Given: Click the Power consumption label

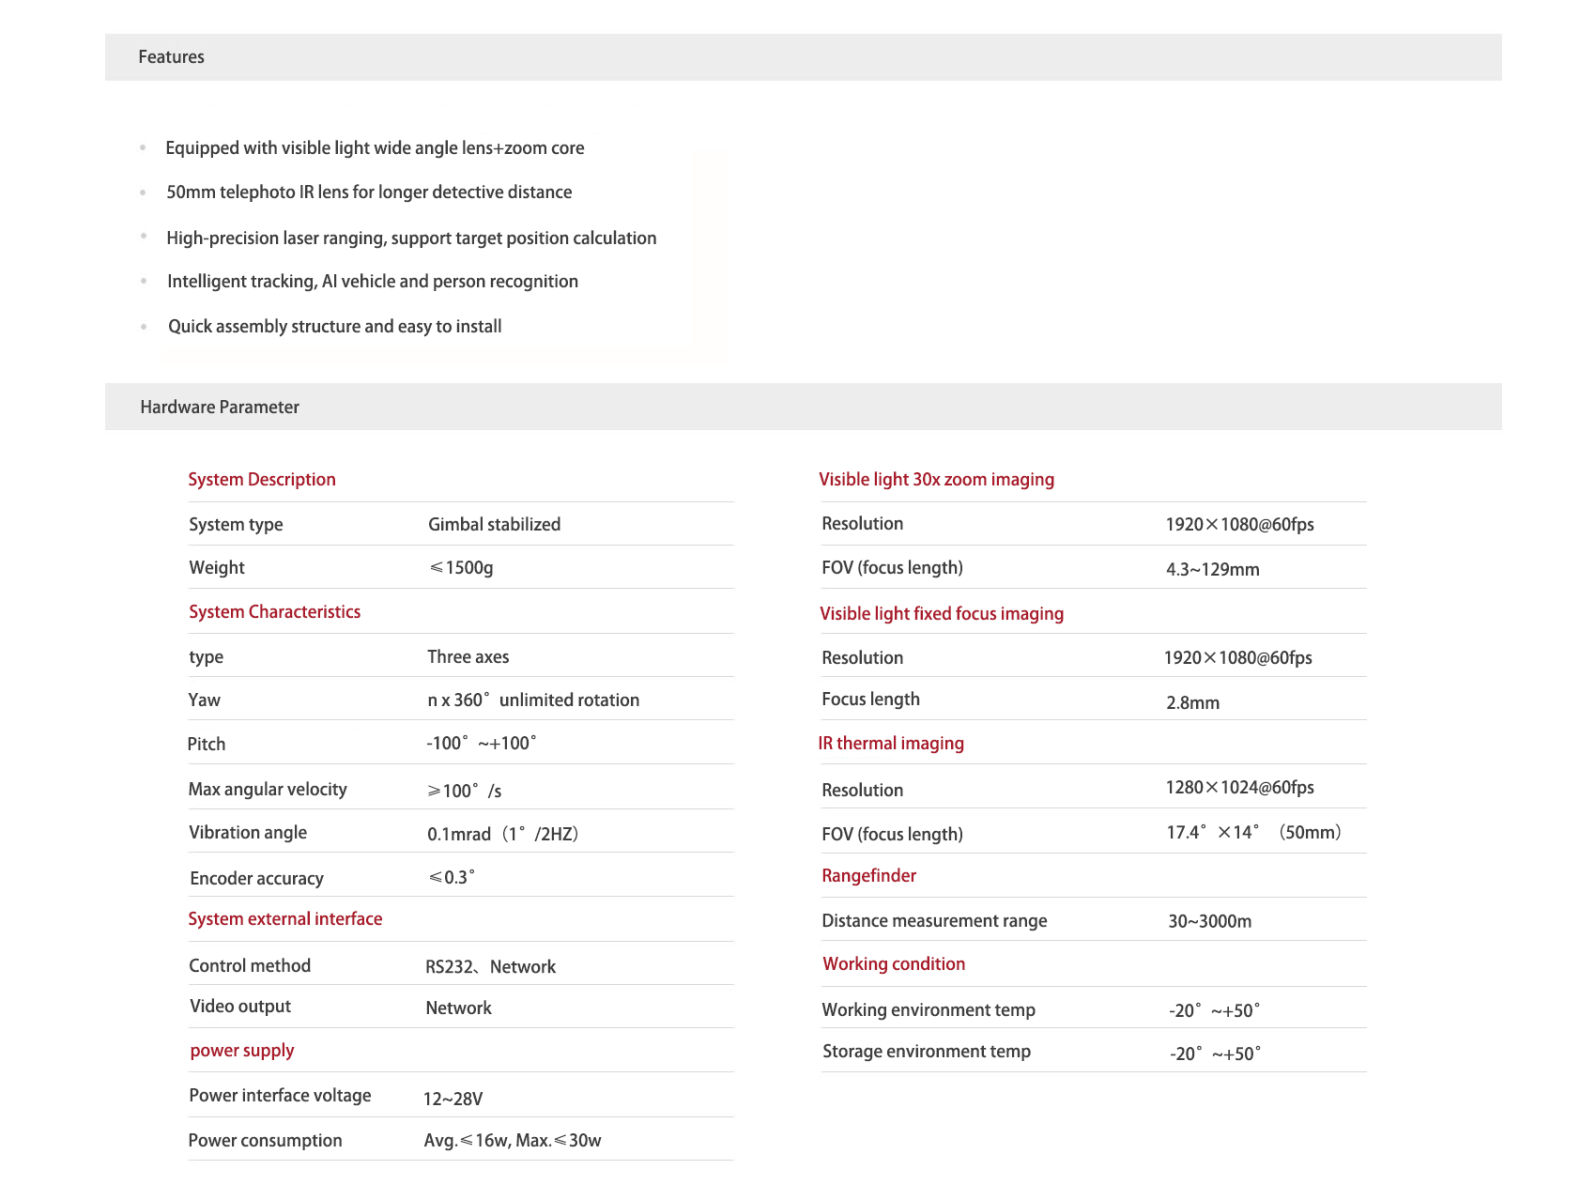Looking at the screenshot, I should click(265, 1141).
